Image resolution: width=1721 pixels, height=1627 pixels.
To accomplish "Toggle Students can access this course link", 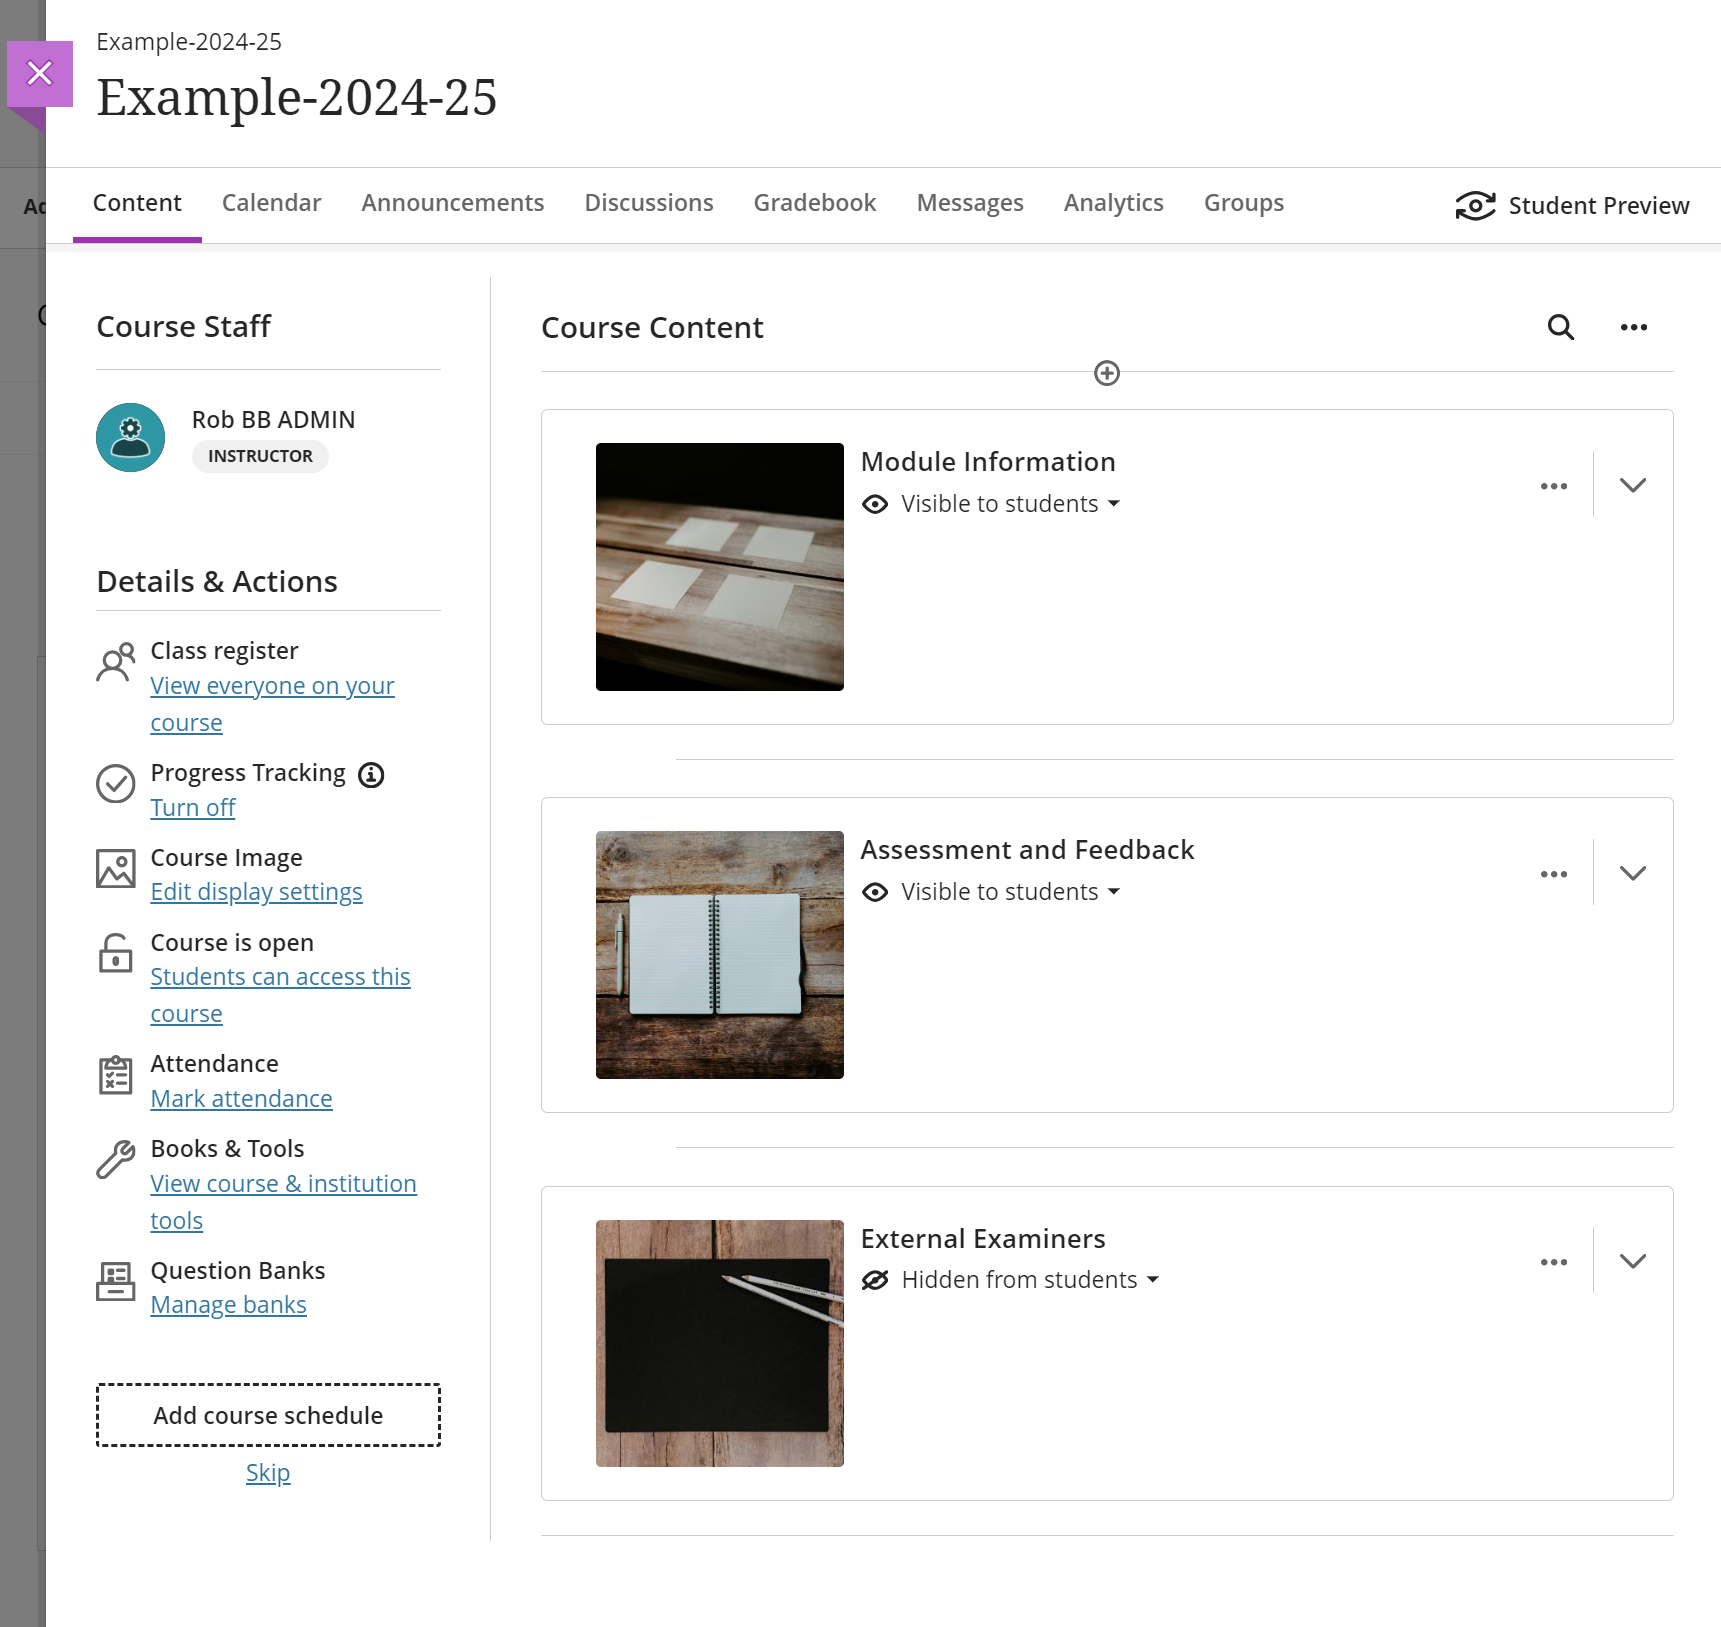I will point(280,995).
